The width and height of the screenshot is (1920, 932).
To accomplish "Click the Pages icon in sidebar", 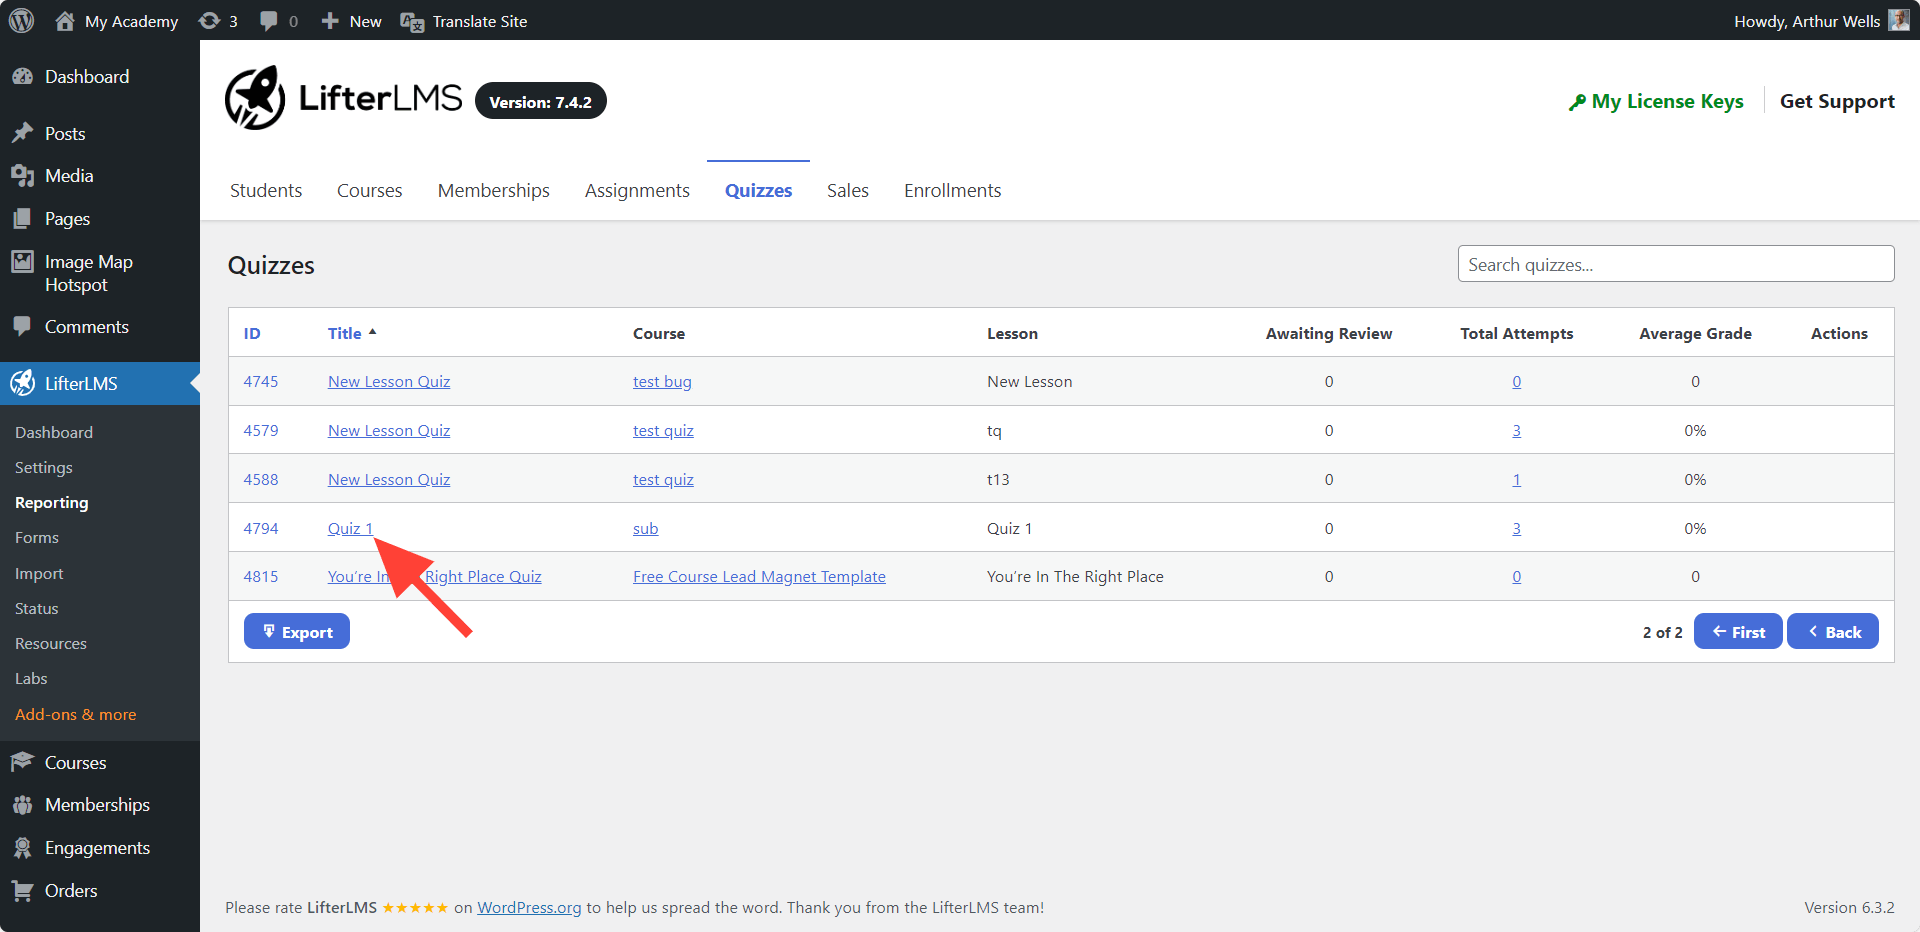I will [x=22, y=219].
